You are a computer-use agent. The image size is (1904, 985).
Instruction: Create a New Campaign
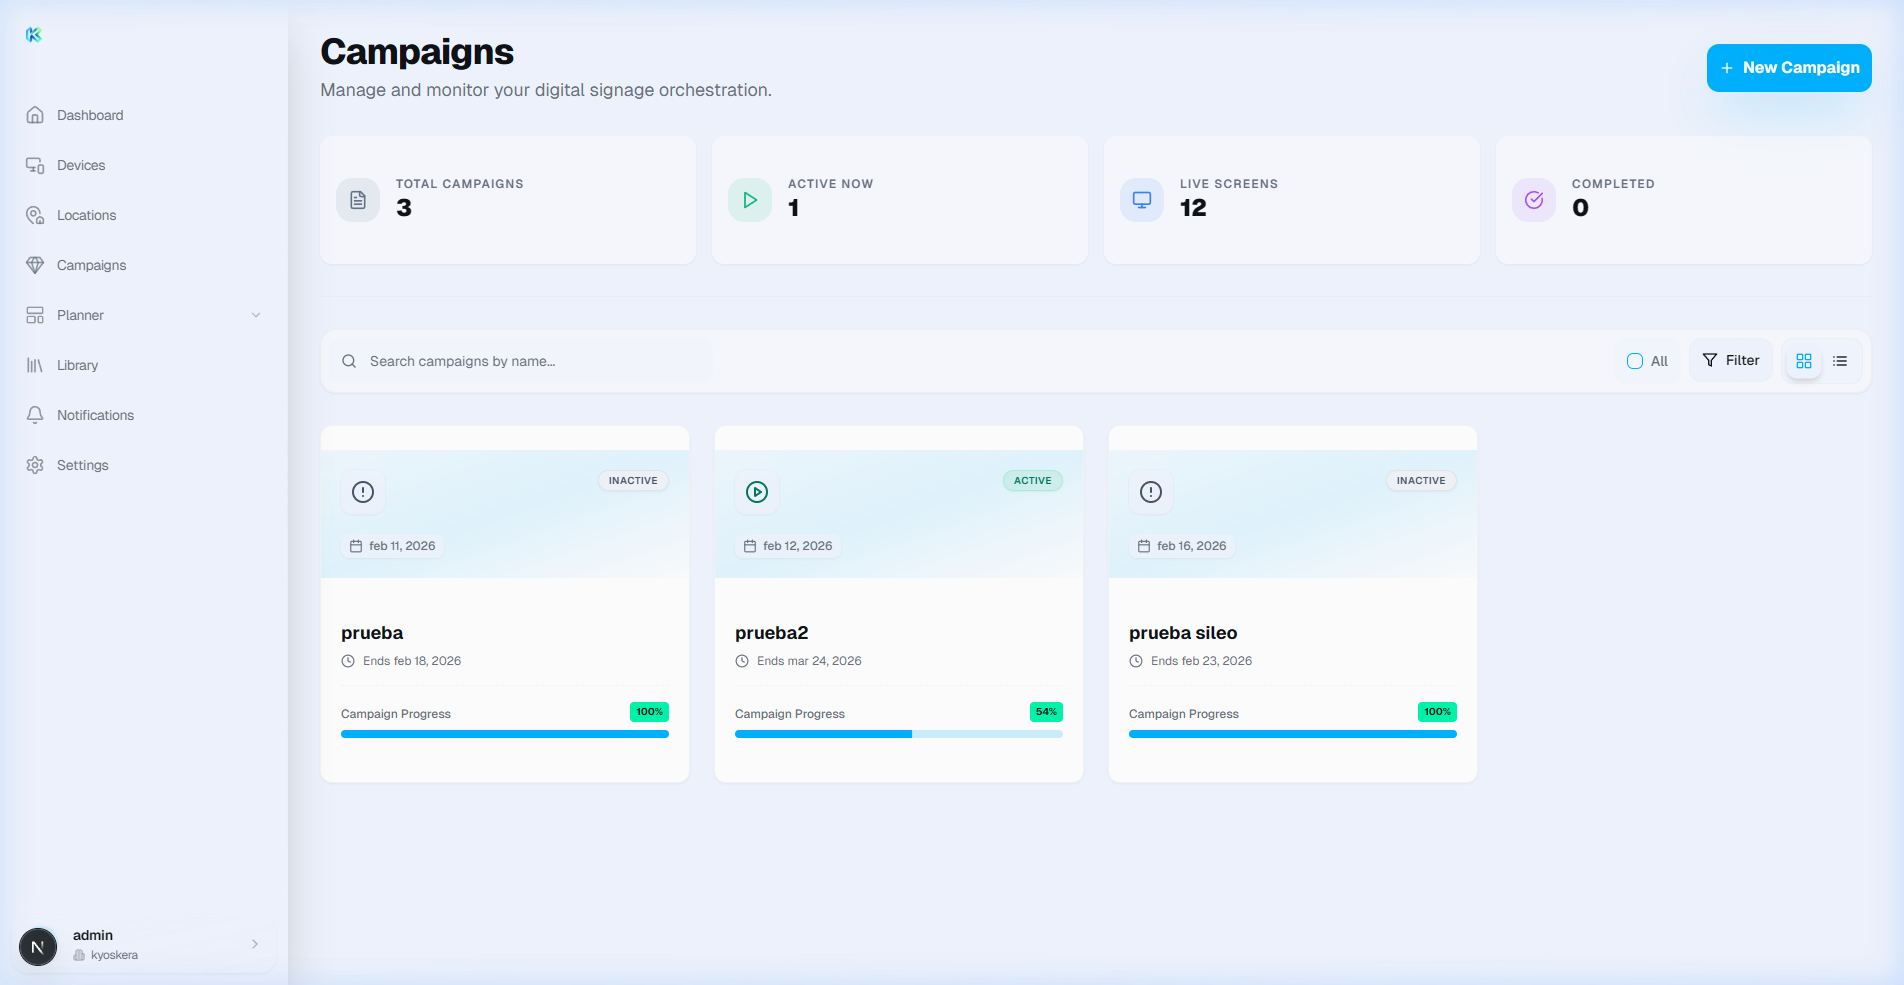click(x=1789, y=68)
